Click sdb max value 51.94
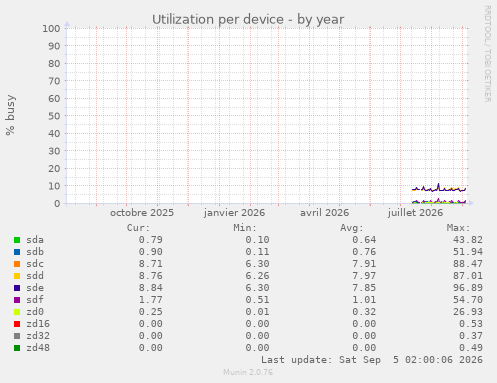Screen dimensions: 497x383 (x=468, y=252)
